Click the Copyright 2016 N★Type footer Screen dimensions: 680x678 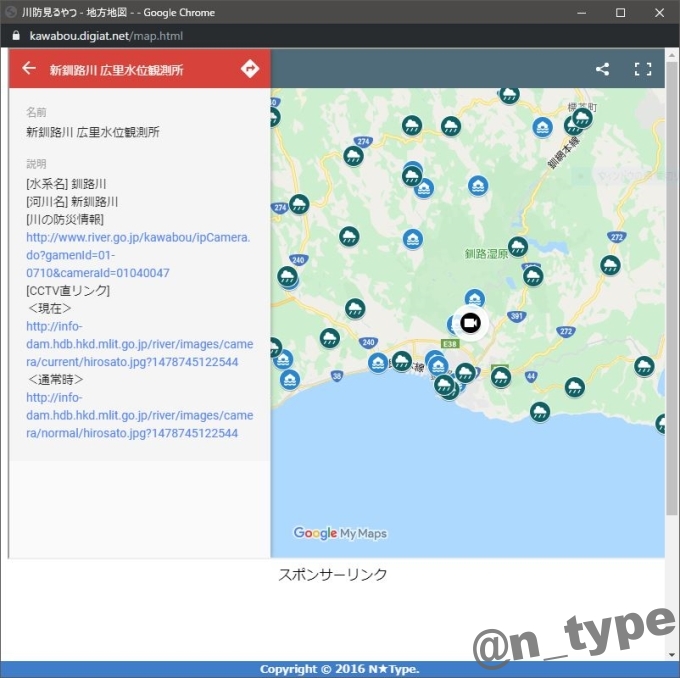point(339,669)
